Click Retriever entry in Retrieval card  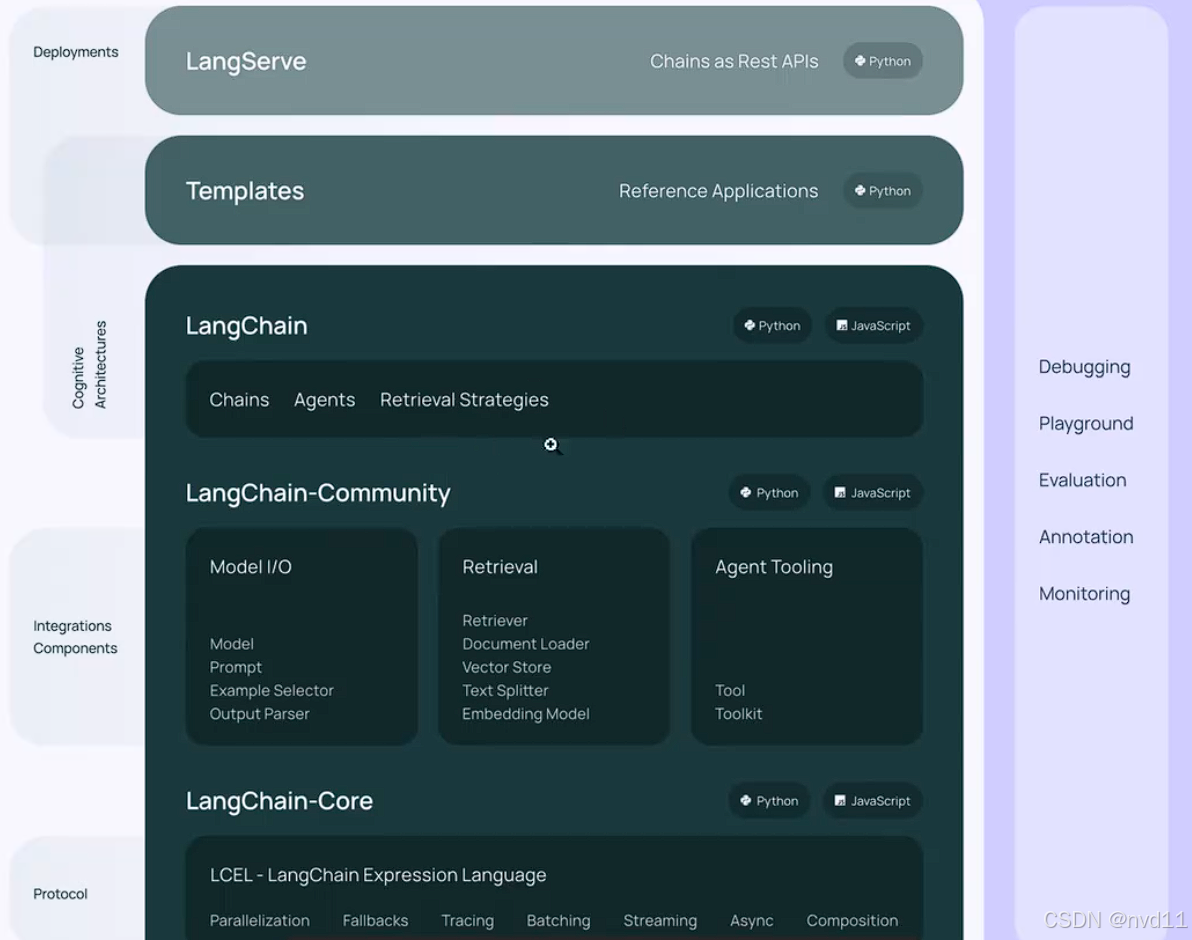point(495,620)
